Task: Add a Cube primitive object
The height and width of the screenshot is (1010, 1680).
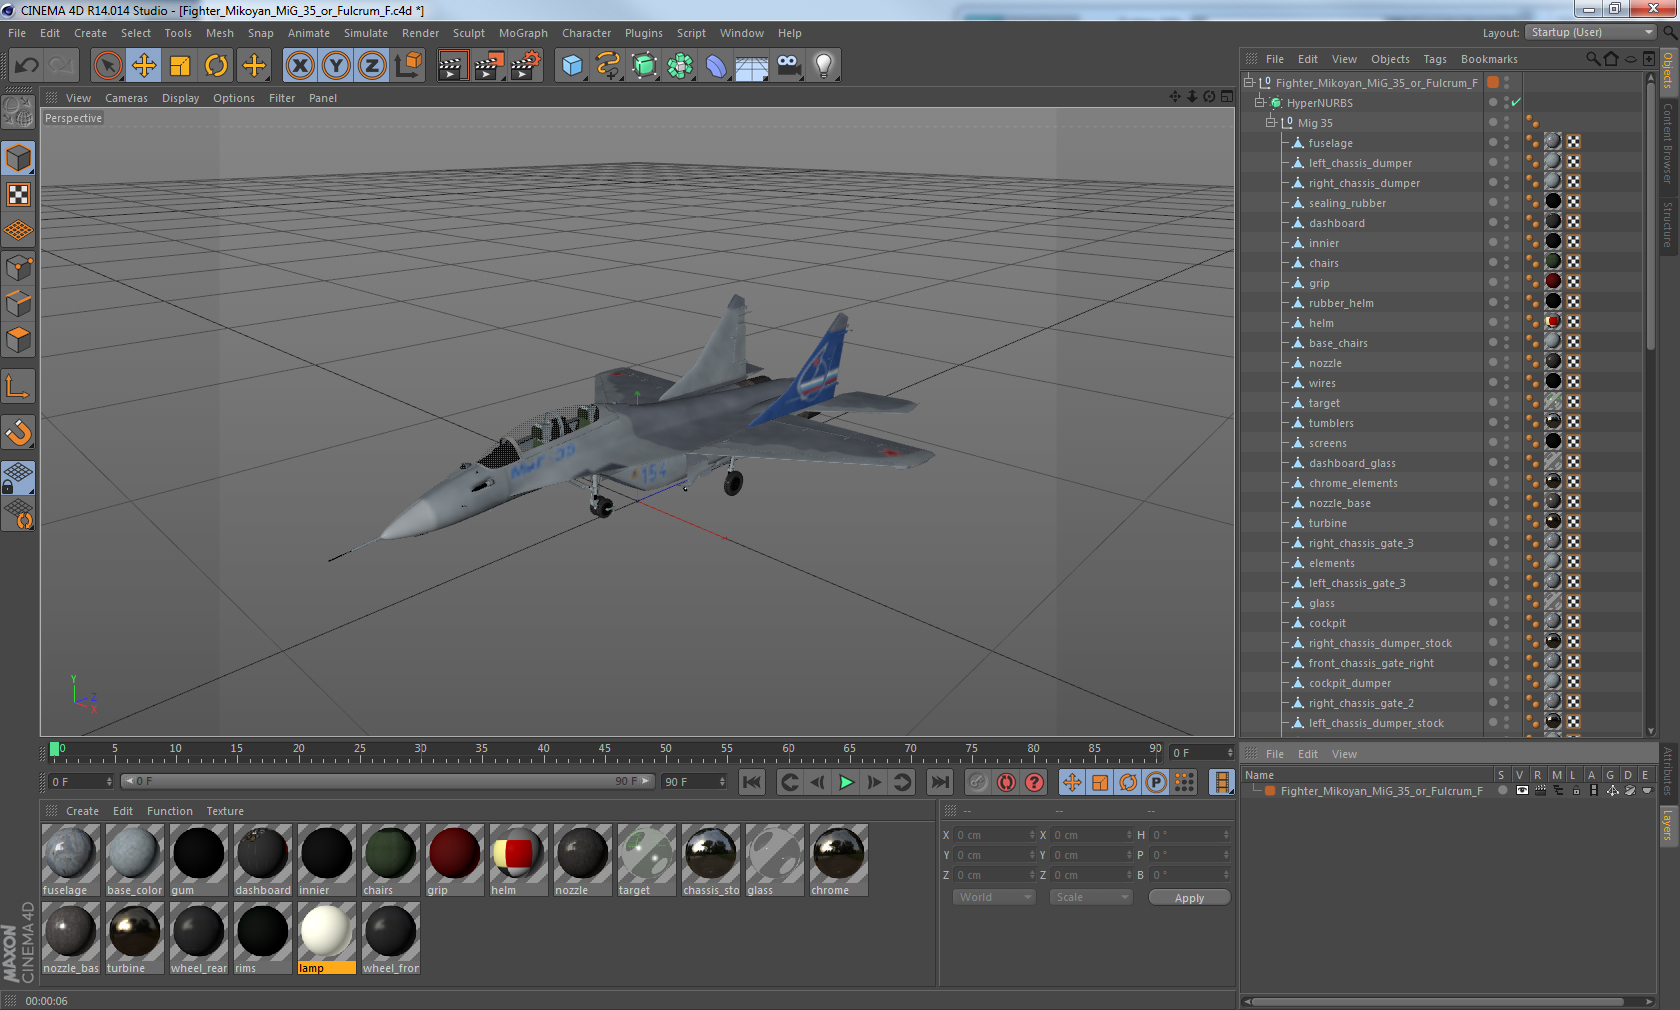Action: click(x=572, y=66)
